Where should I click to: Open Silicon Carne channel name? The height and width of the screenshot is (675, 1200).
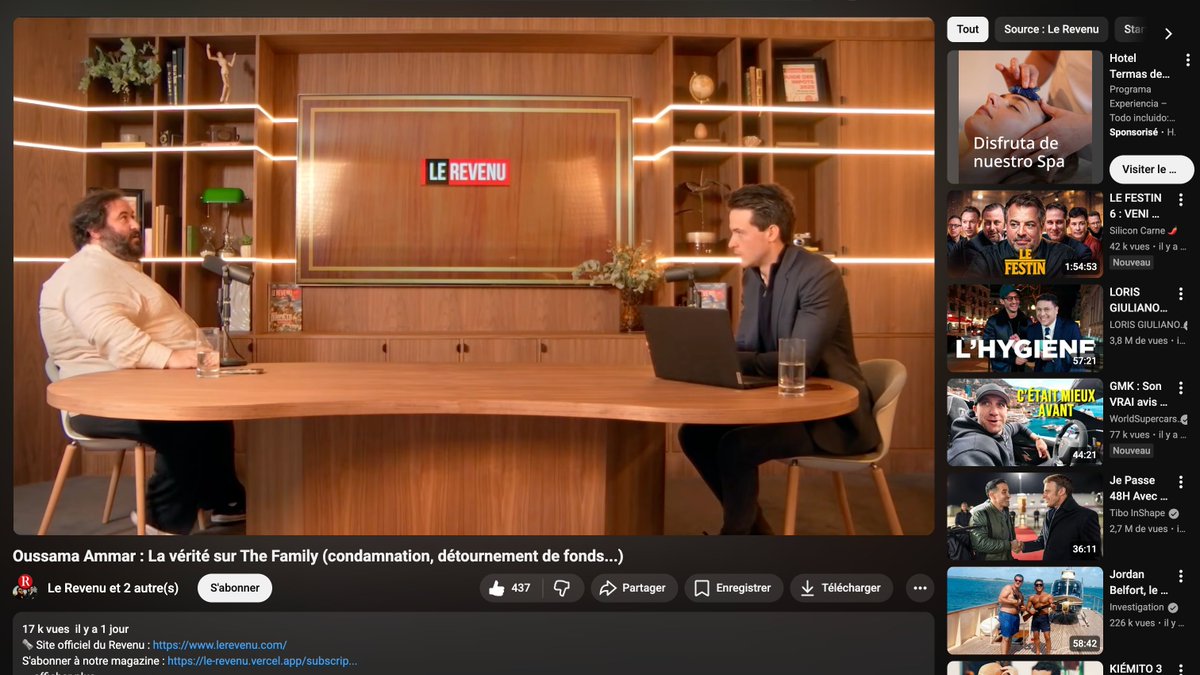pos(1138,231)
